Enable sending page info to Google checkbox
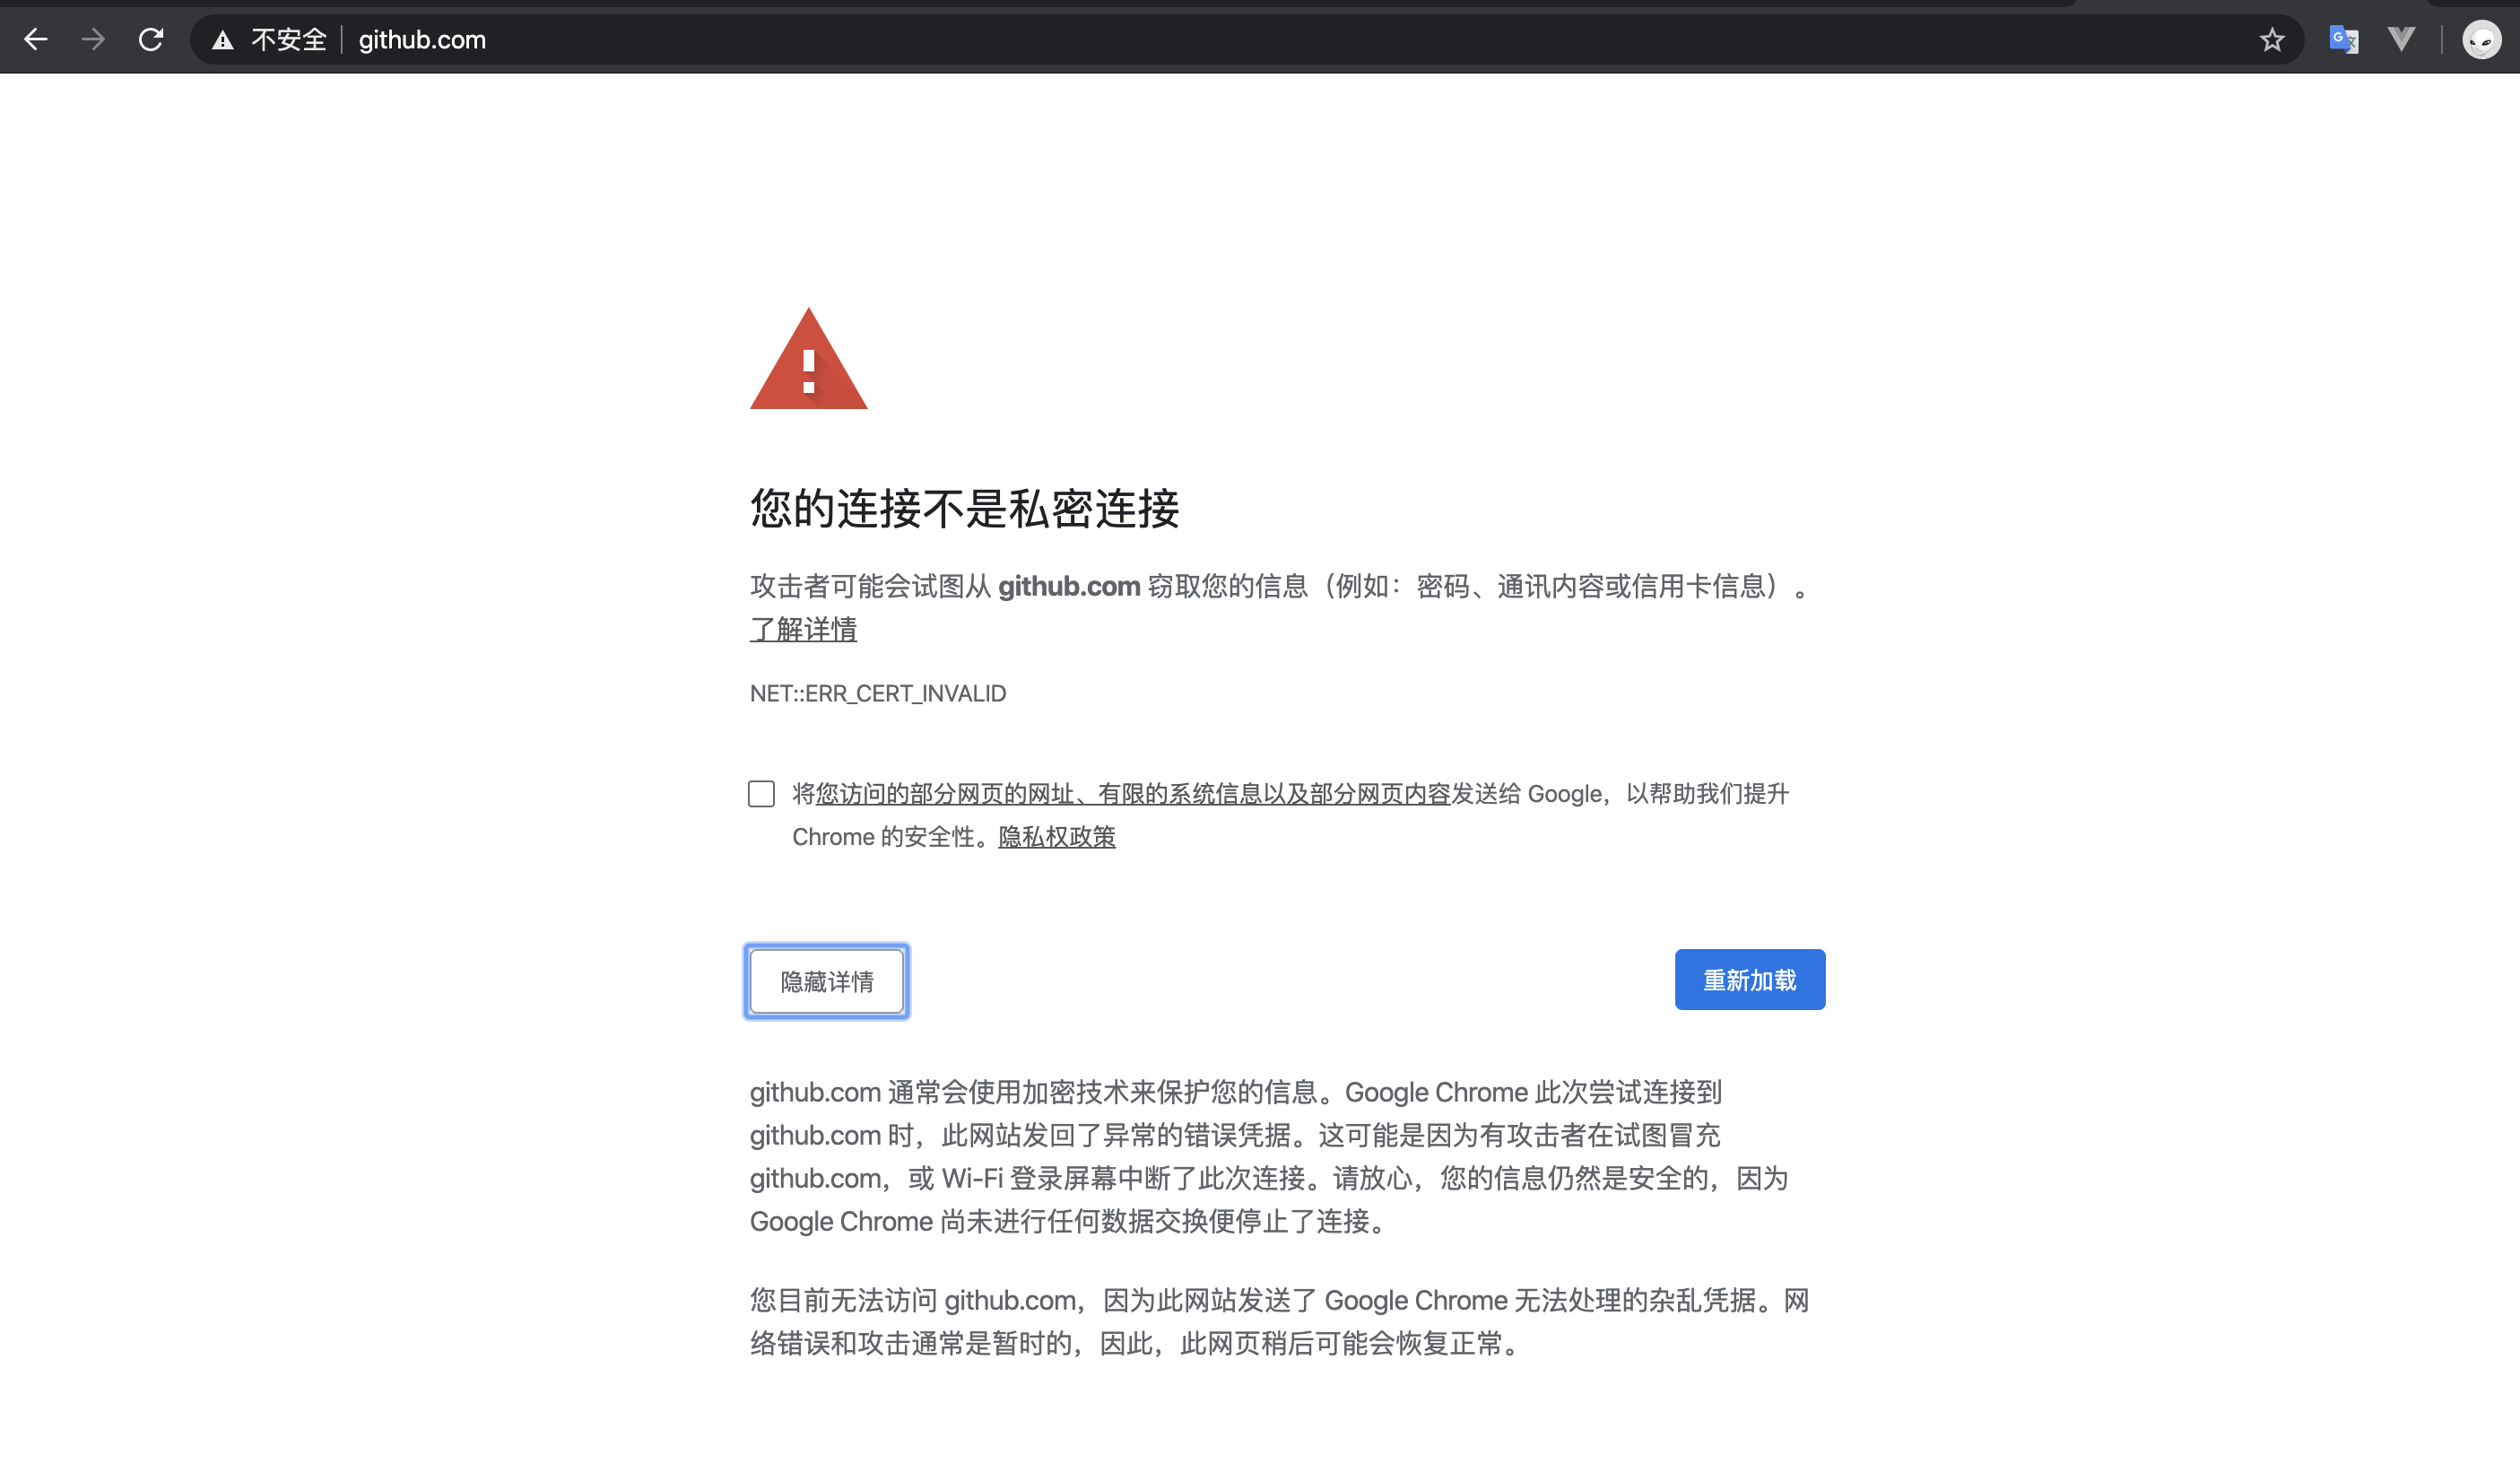Viewport: 2520px width, 1464px height. tap(761, 794)
